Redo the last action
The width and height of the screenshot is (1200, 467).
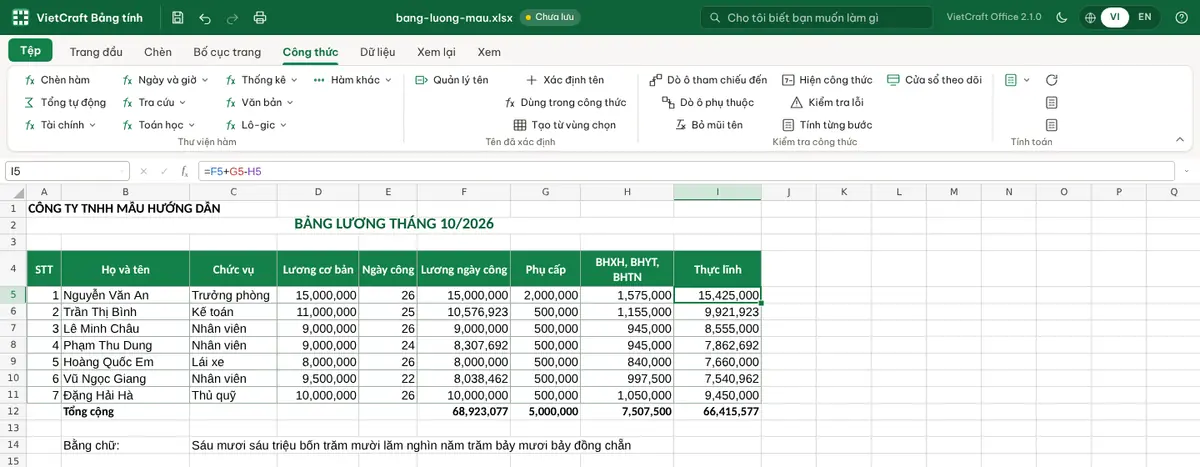pyautogui.click(x=233, y=17)
